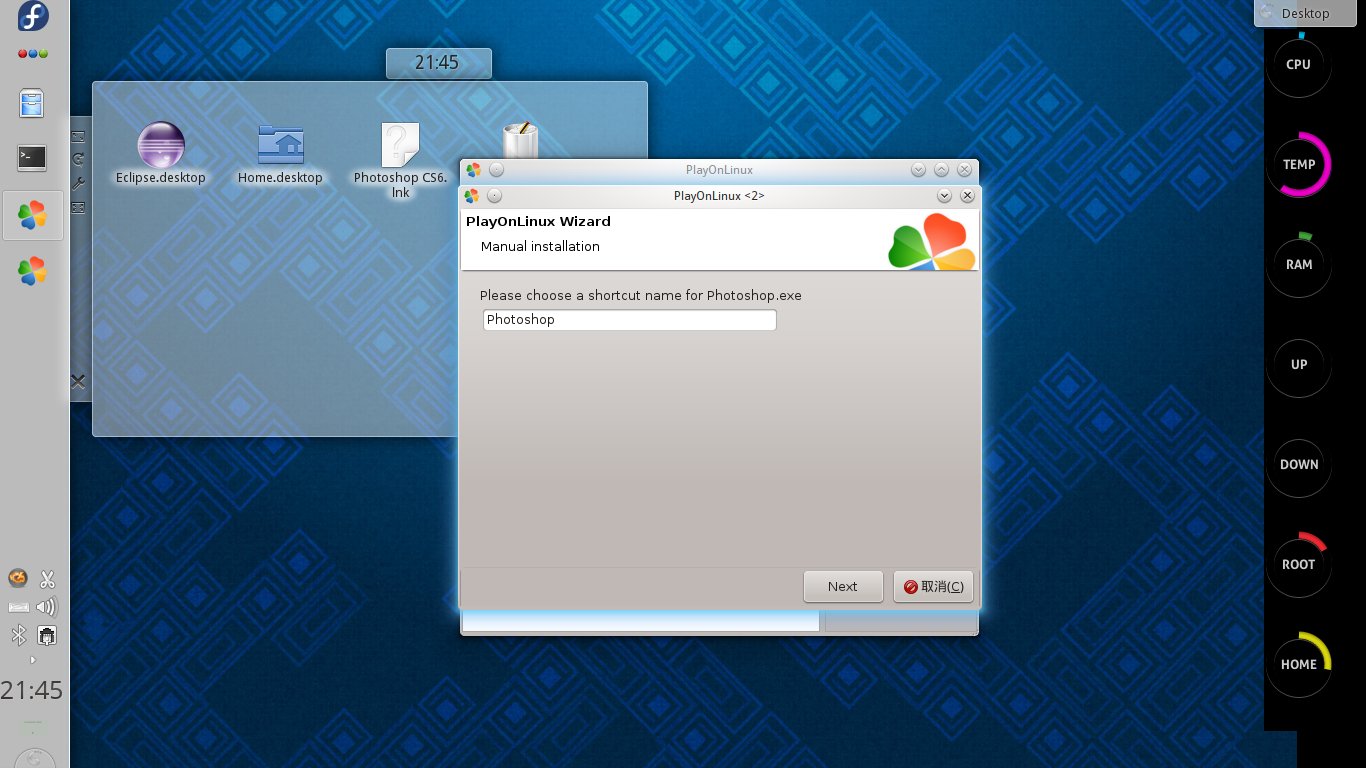Click the Bluetooth tray icon
The height and width of the screenshot is (768, 1366).
(x=18, y=635)
